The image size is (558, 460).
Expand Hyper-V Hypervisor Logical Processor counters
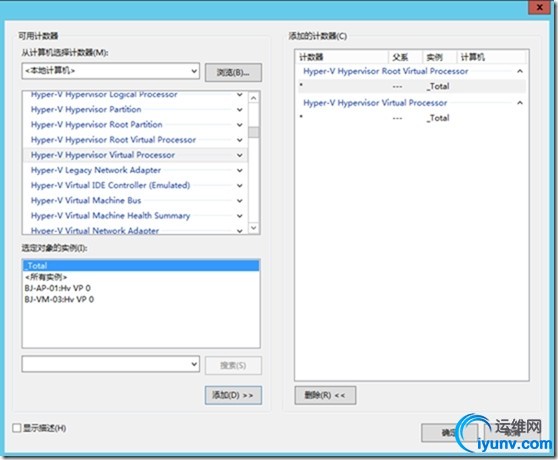[x=239, y=95]
